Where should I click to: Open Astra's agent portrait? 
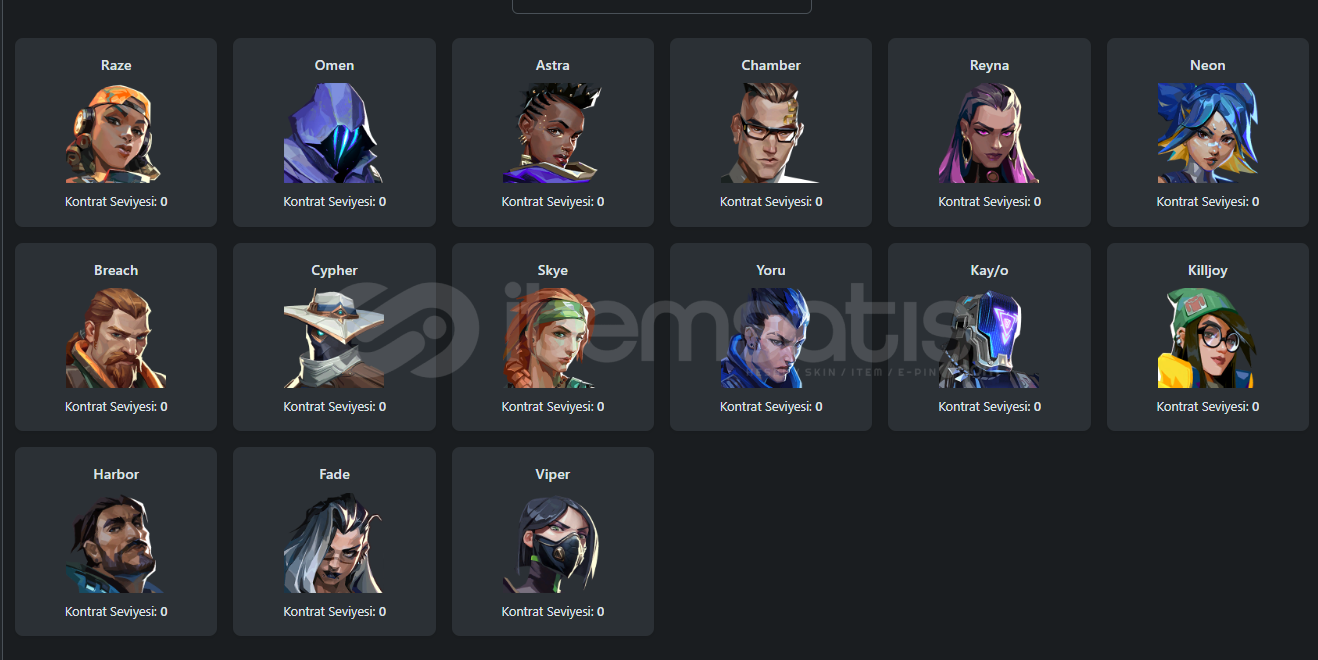point(552,133)
